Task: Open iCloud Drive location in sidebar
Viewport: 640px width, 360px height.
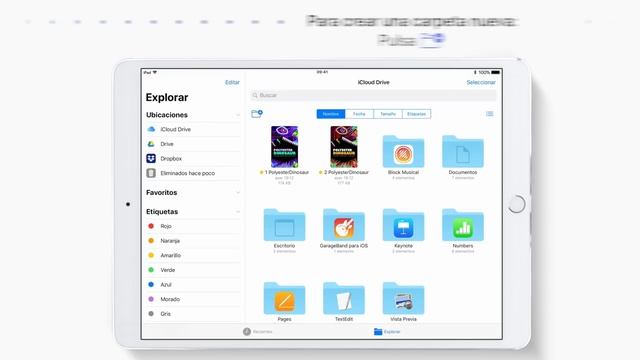Action: 193,129
